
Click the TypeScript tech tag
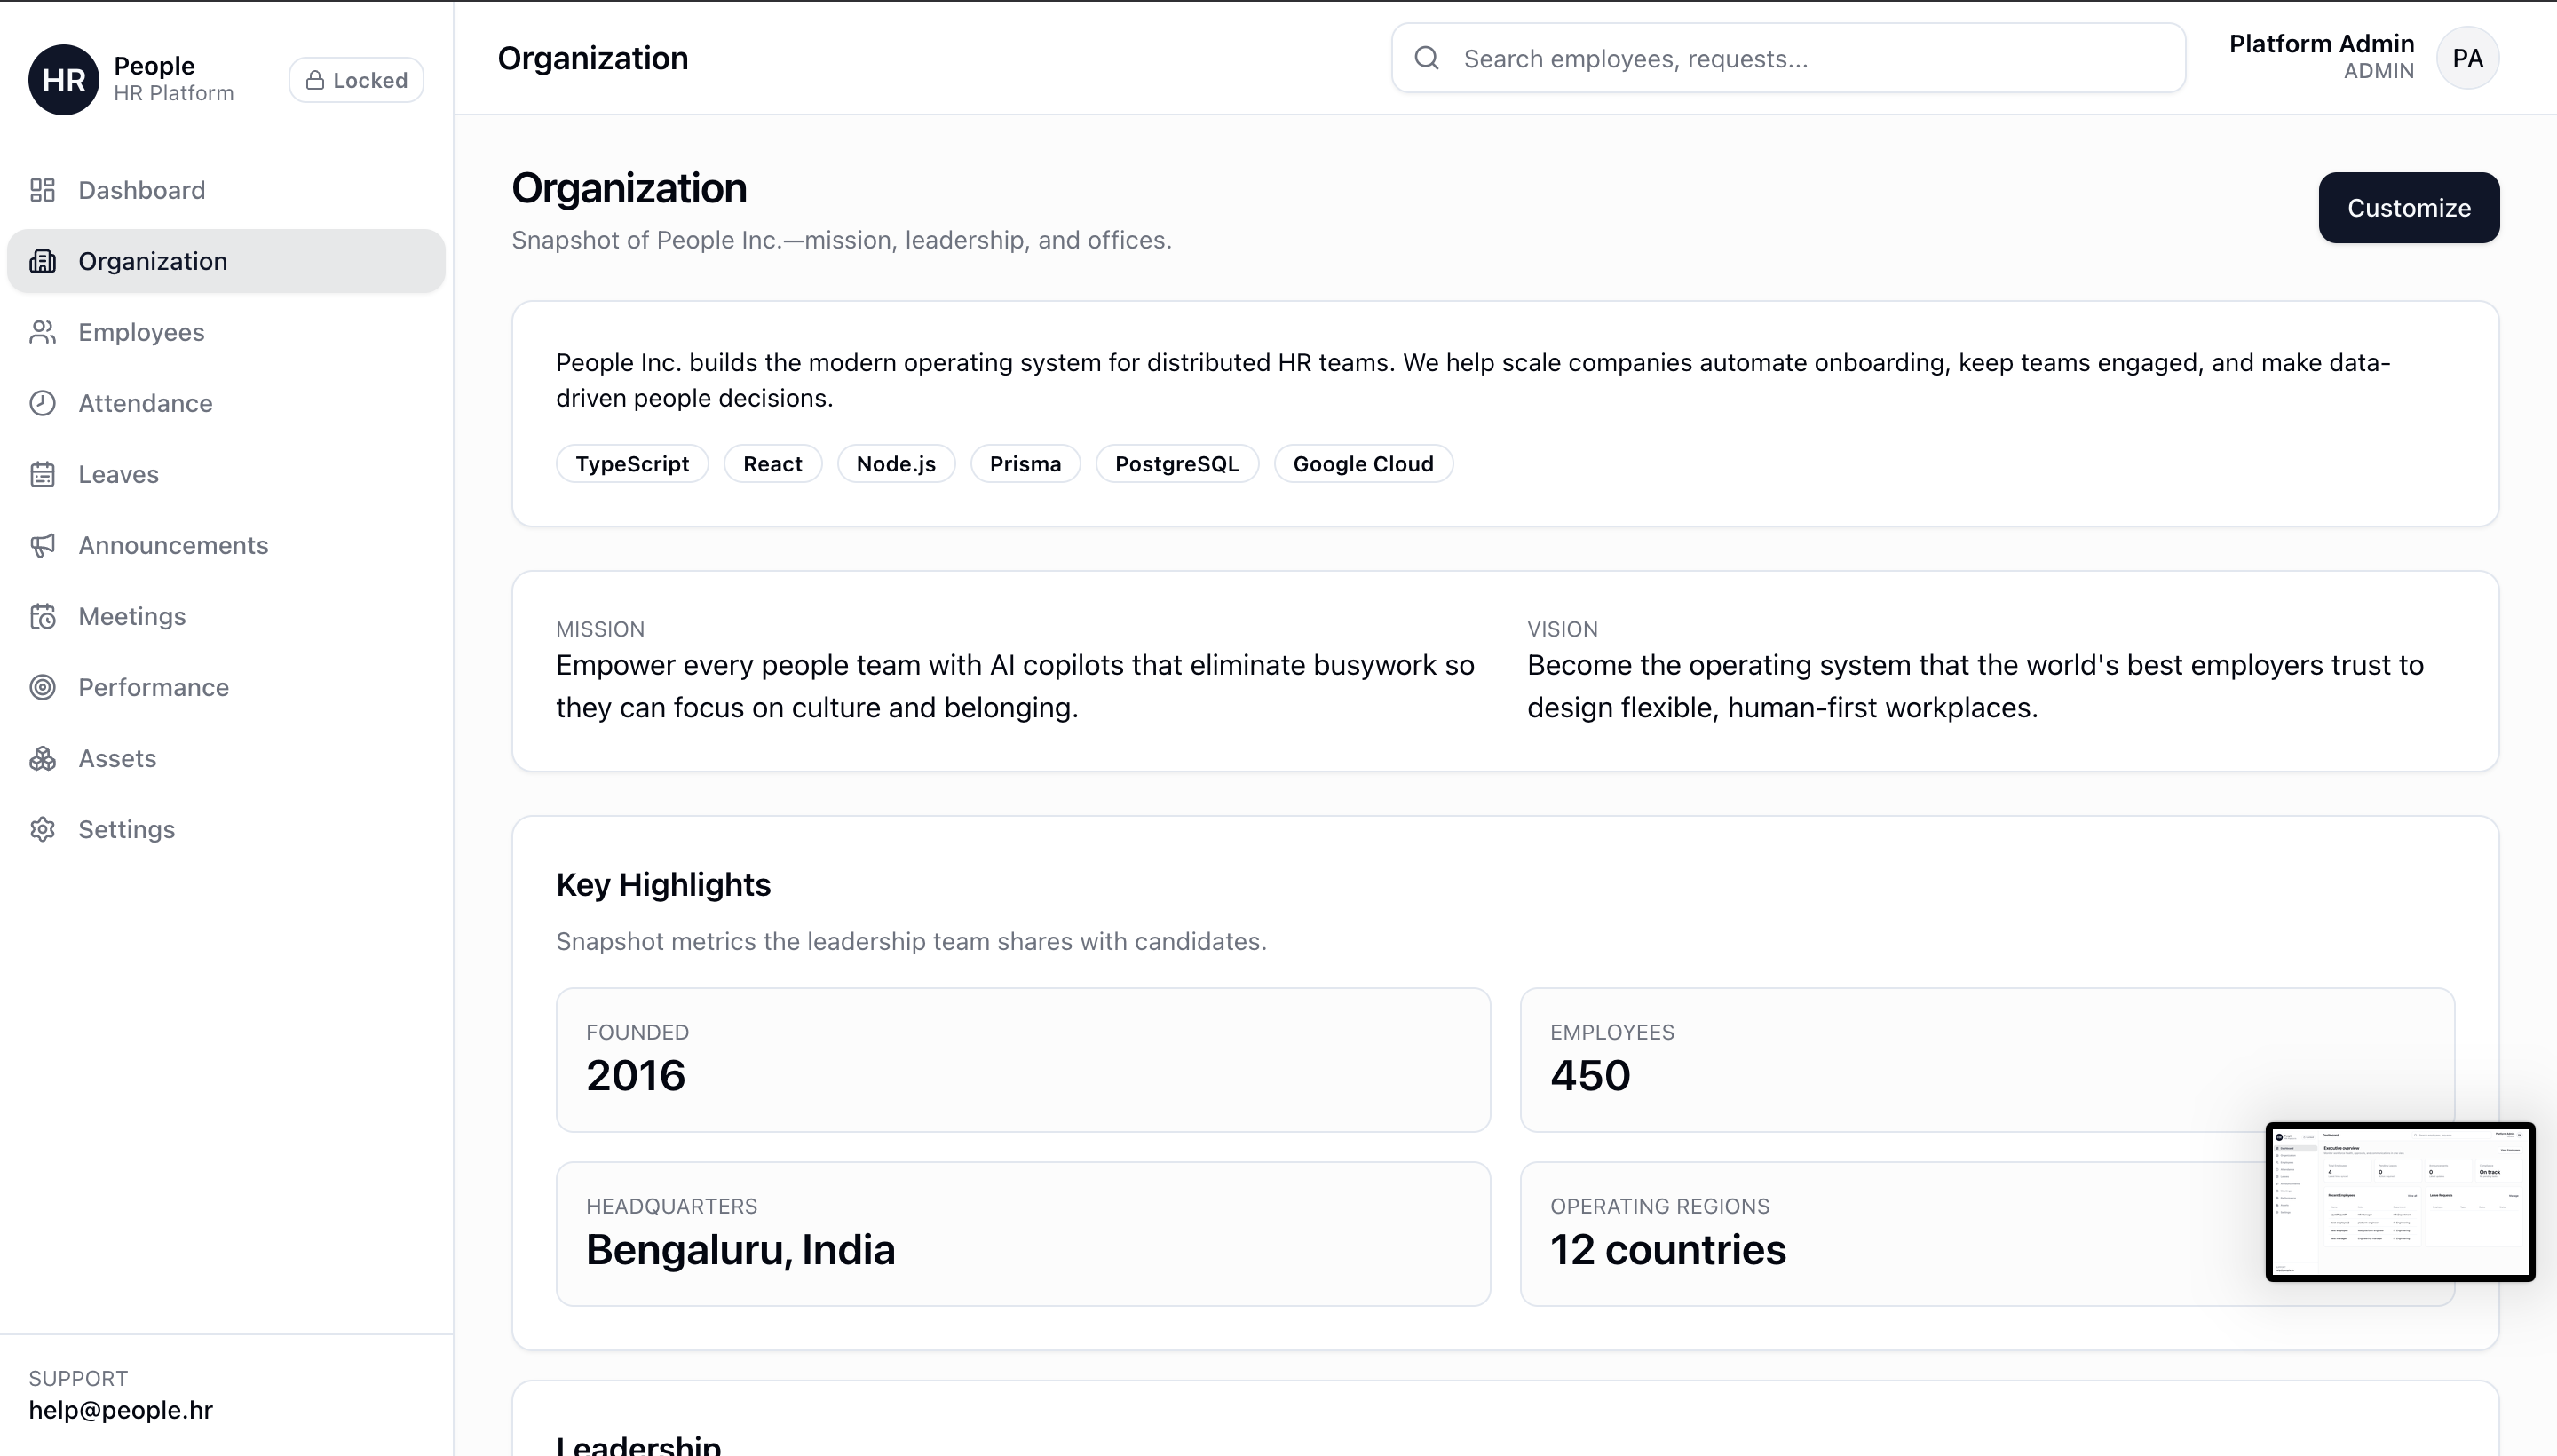pyautogui.click(x=632, y=464)
